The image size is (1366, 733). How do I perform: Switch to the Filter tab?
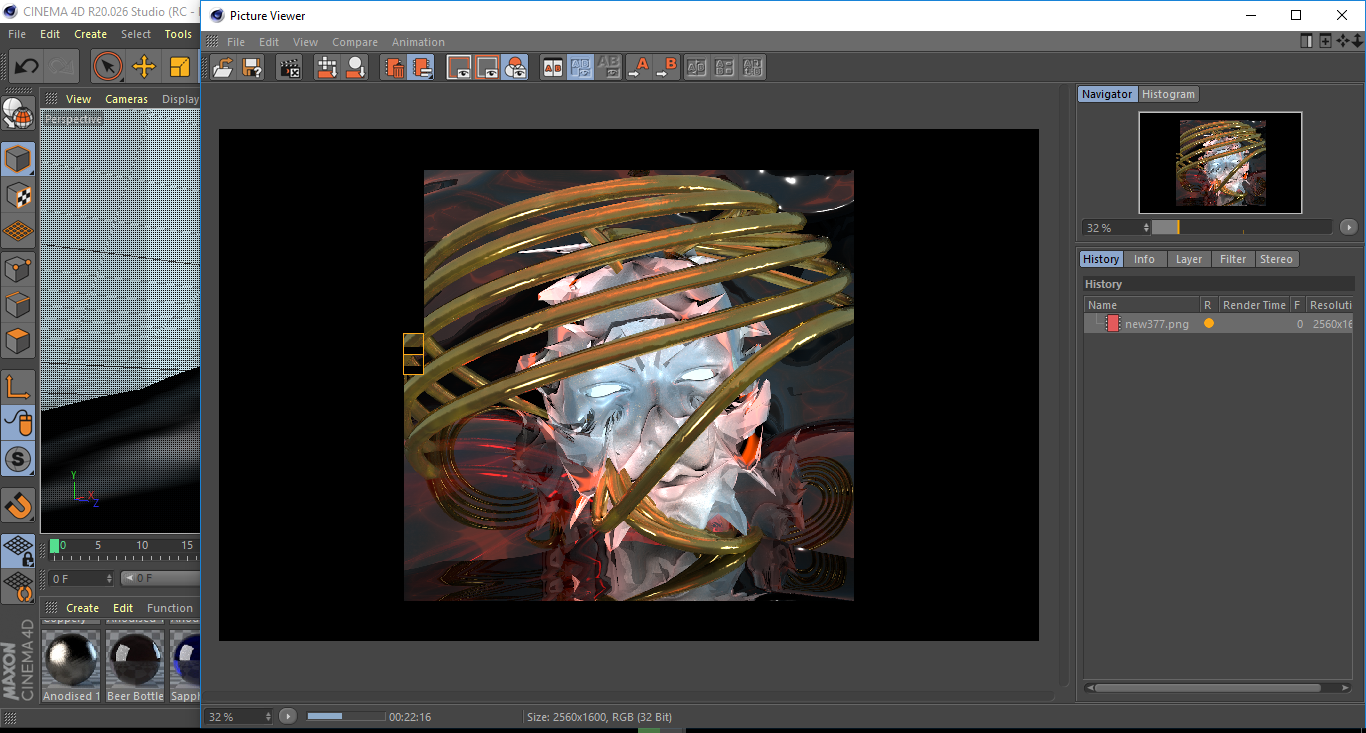tap(1233, 259)
